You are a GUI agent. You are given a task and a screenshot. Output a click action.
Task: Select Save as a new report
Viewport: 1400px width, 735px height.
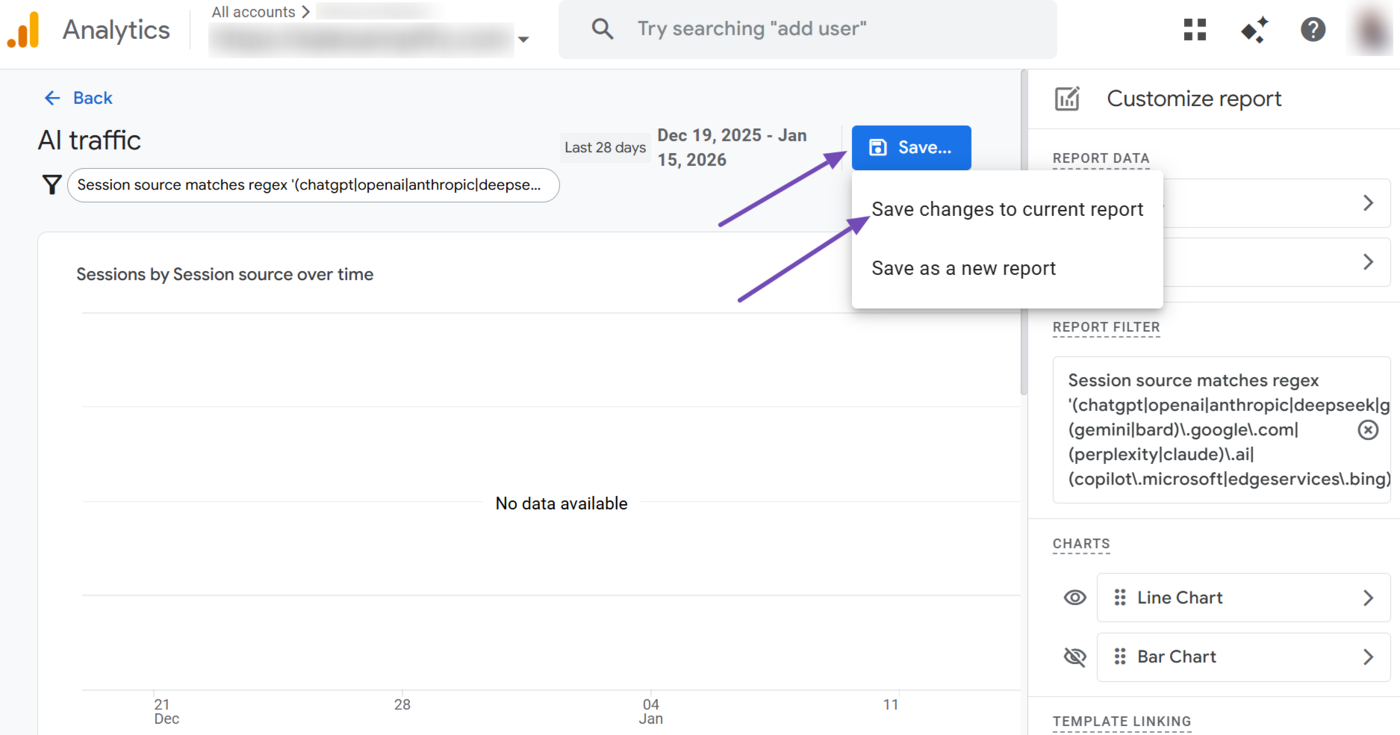click(963, 268)
